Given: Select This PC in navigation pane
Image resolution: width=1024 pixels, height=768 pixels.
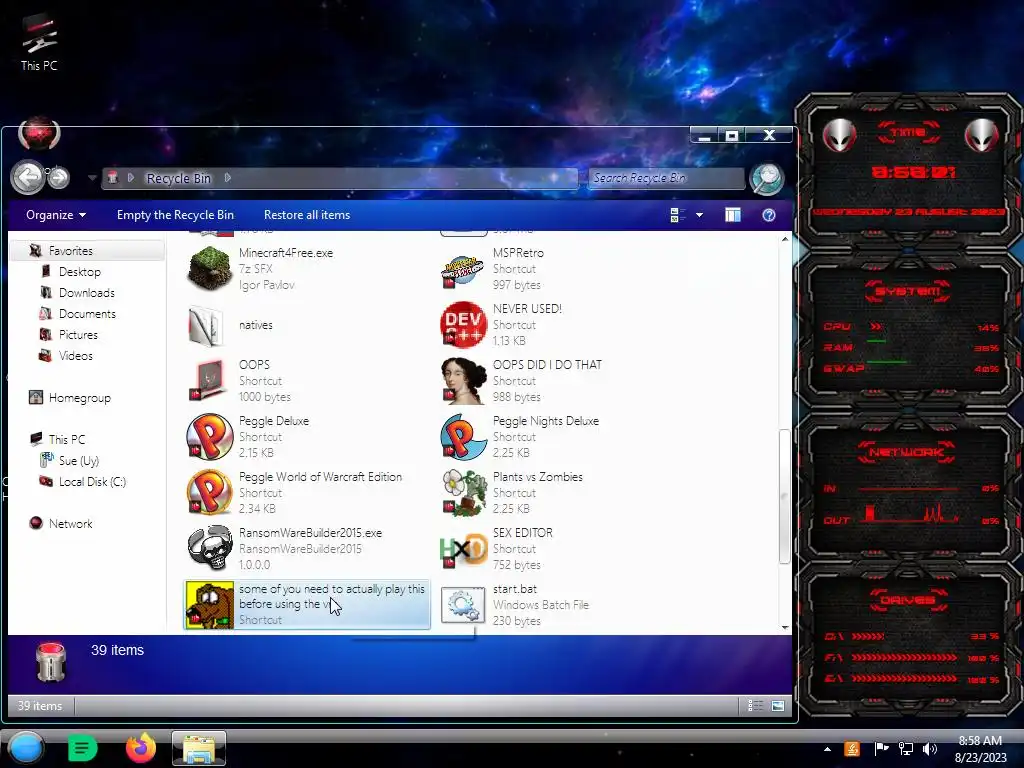Looking at the screenshot, I should pyautogui.click(x=67, y=440).
